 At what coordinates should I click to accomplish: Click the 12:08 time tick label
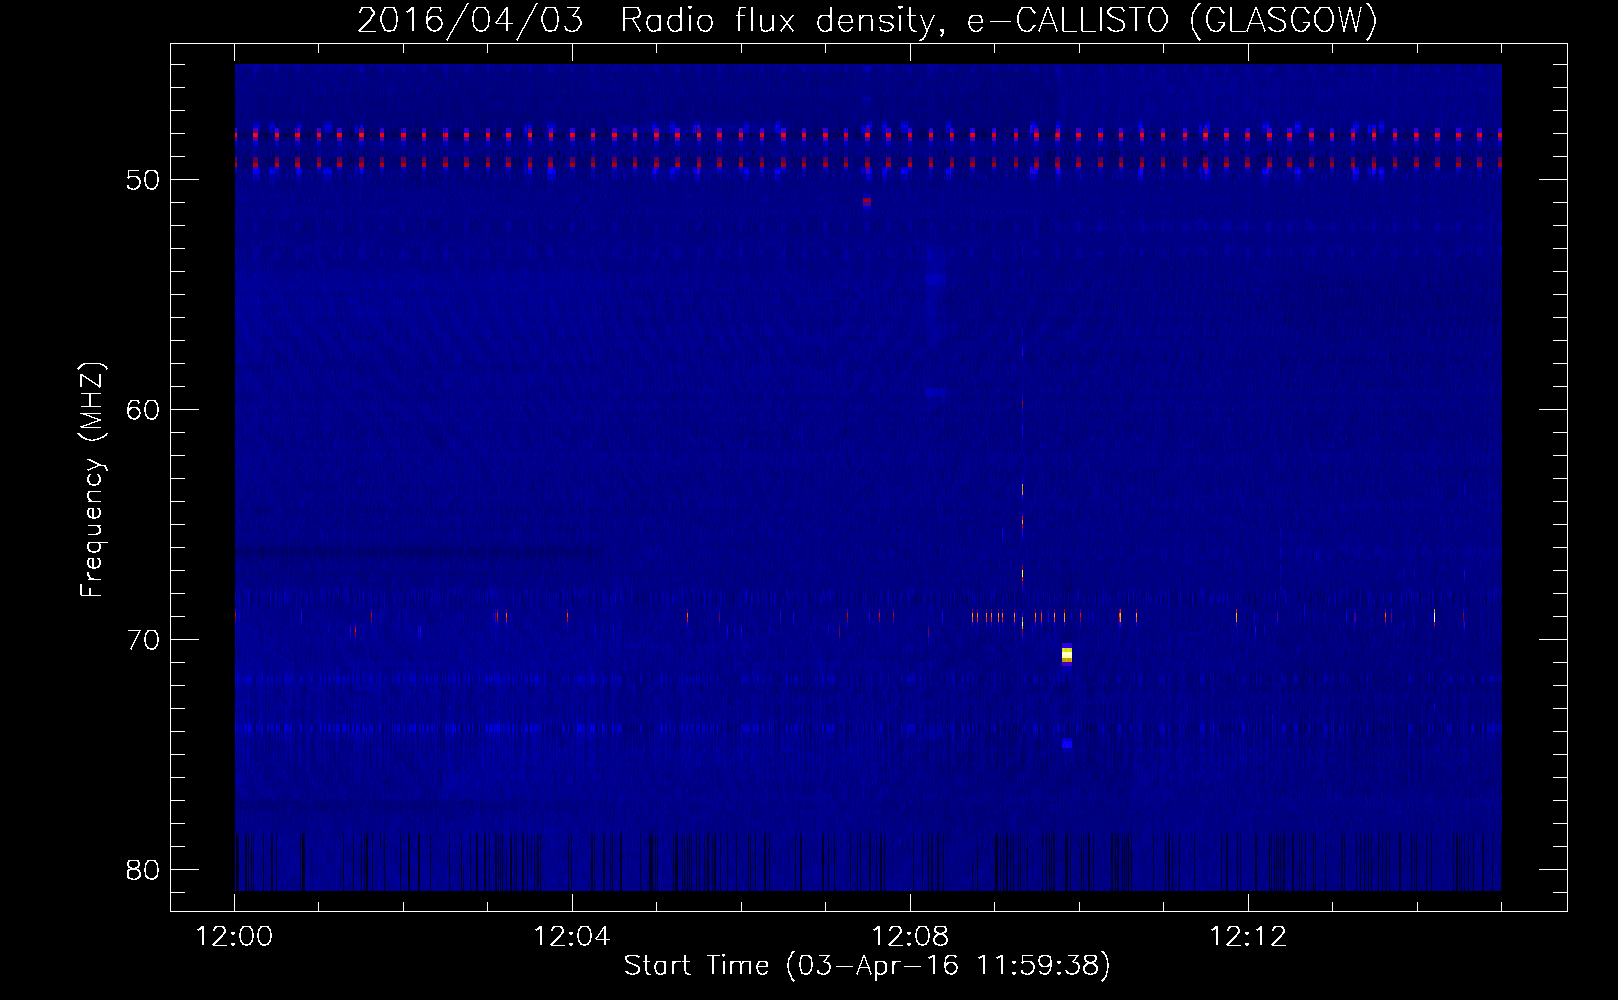(x=910, y=936)
